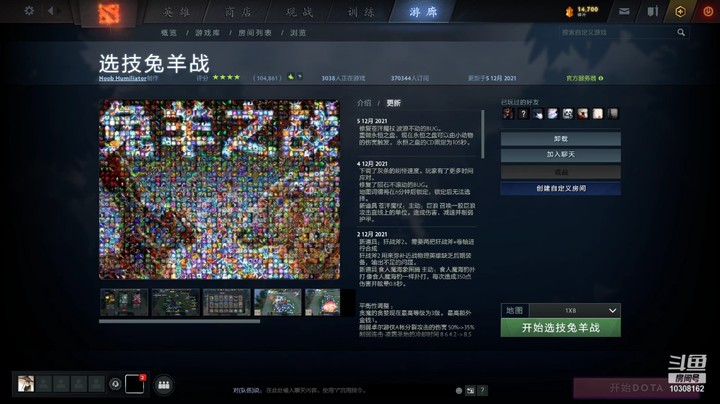The height and width of the screenshot is (404, 720).
Task: Click the 4 12月 2021 update heading
Action: [x=372, y=163]
